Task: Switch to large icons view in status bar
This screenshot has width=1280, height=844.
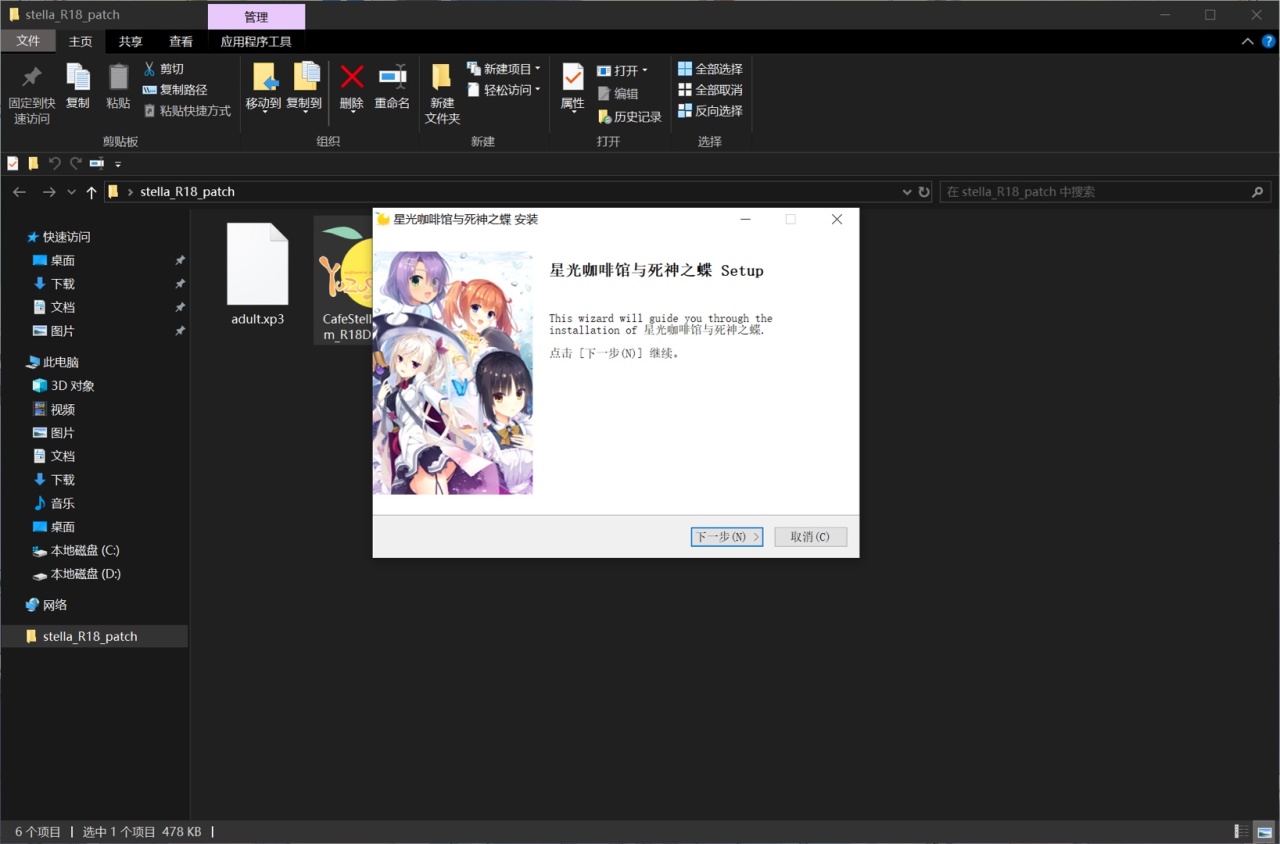Action: tap(1265, 832)
